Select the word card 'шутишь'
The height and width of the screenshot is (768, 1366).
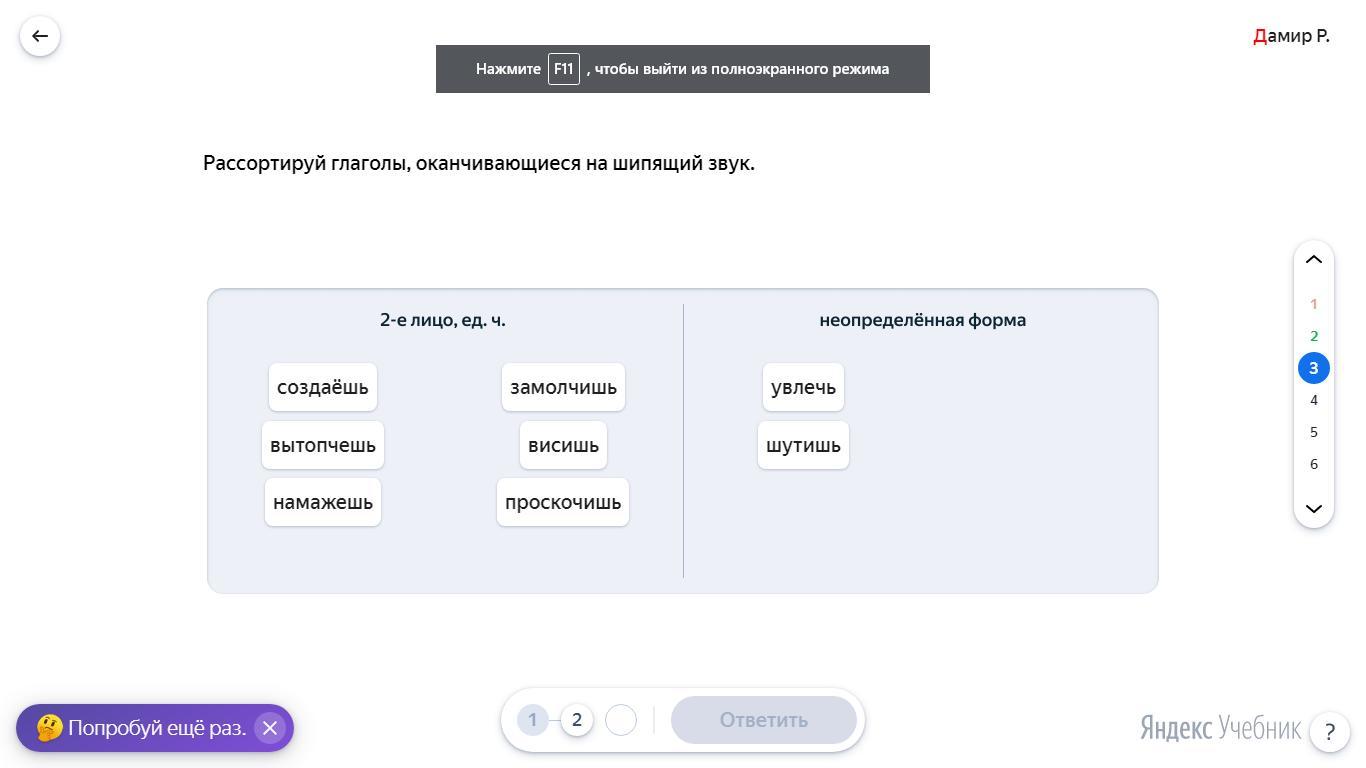803,445
